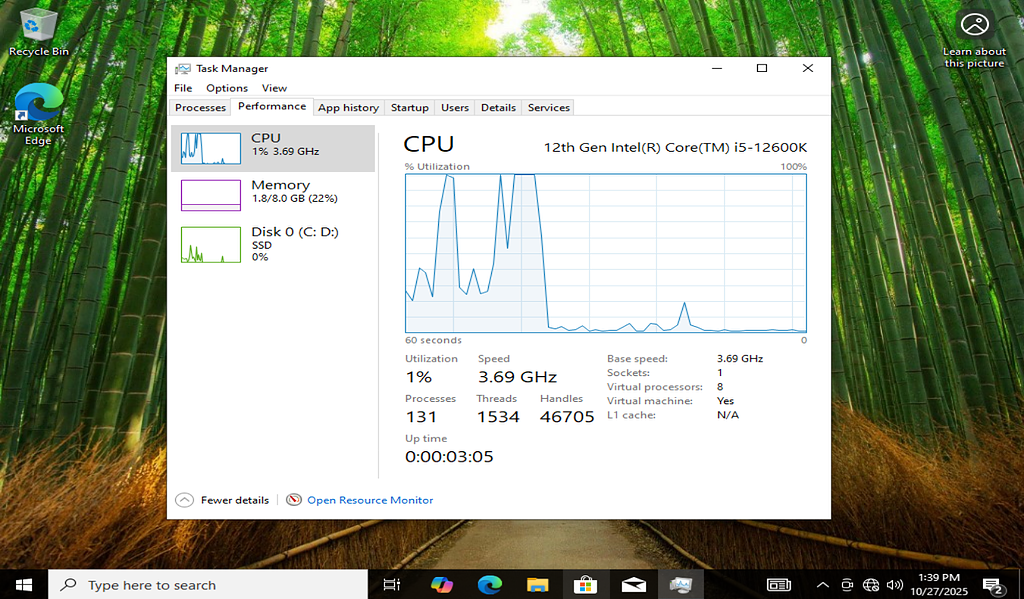
Task: Open the Services tab
Action: 548,108
